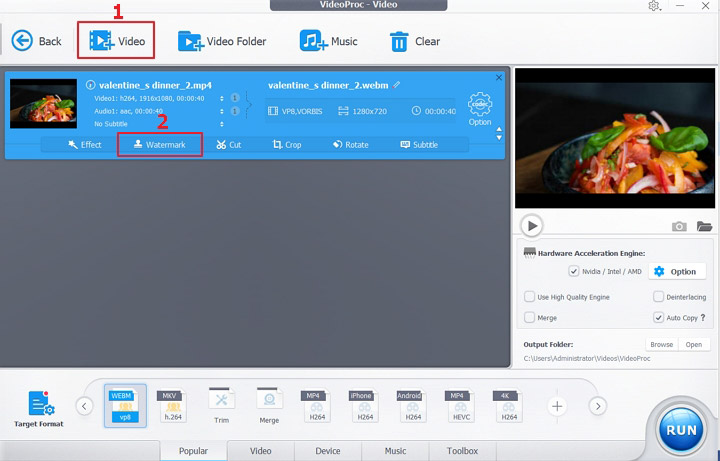Expand the No Subtitle selector

[222, 124]
